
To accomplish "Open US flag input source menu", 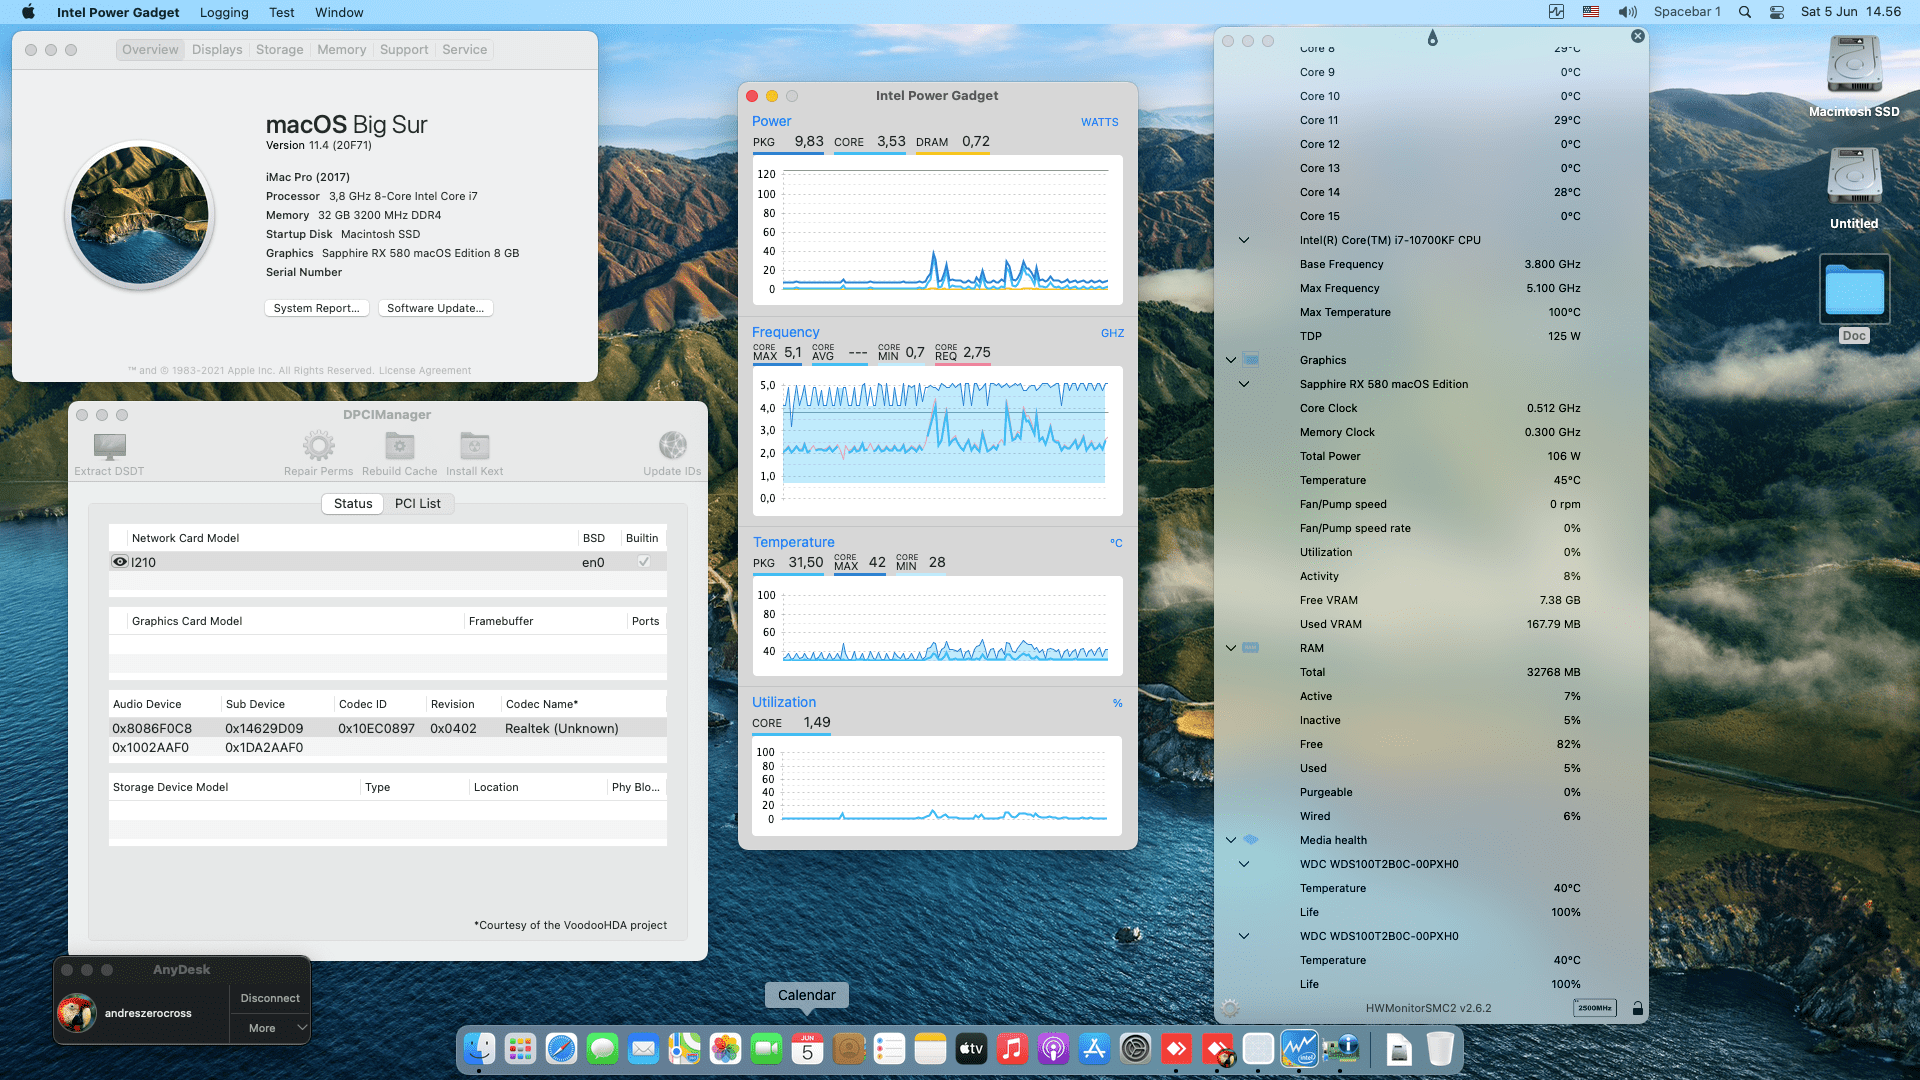I will (x=1590, y=12).
